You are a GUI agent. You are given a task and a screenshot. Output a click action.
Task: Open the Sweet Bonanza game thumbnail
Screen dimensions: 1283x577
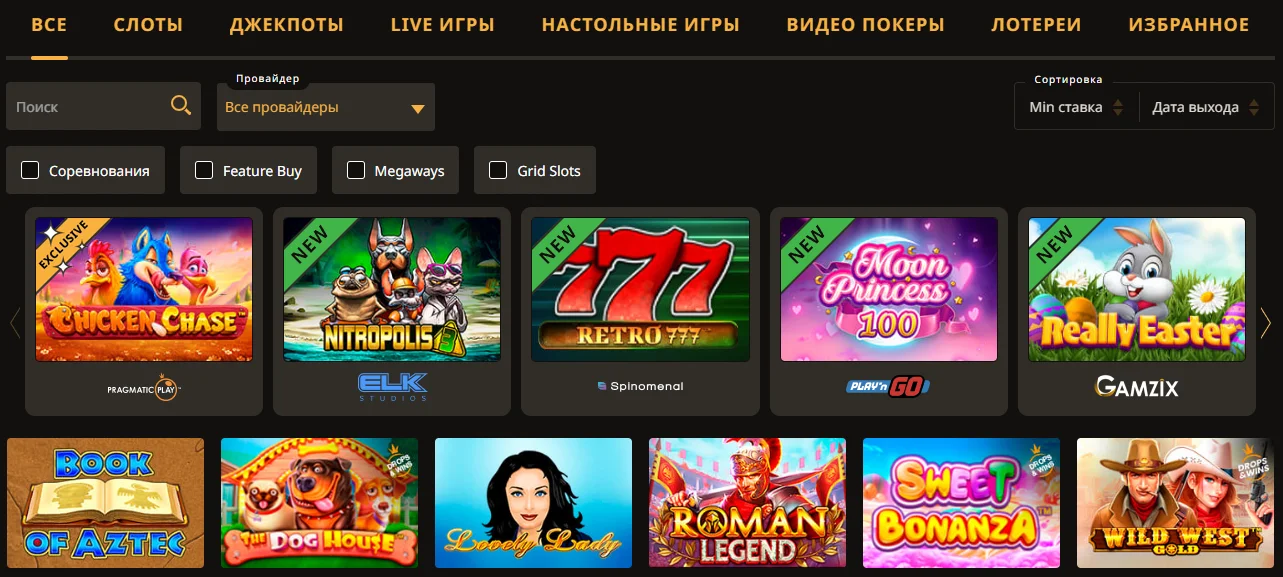pos(961,503)
